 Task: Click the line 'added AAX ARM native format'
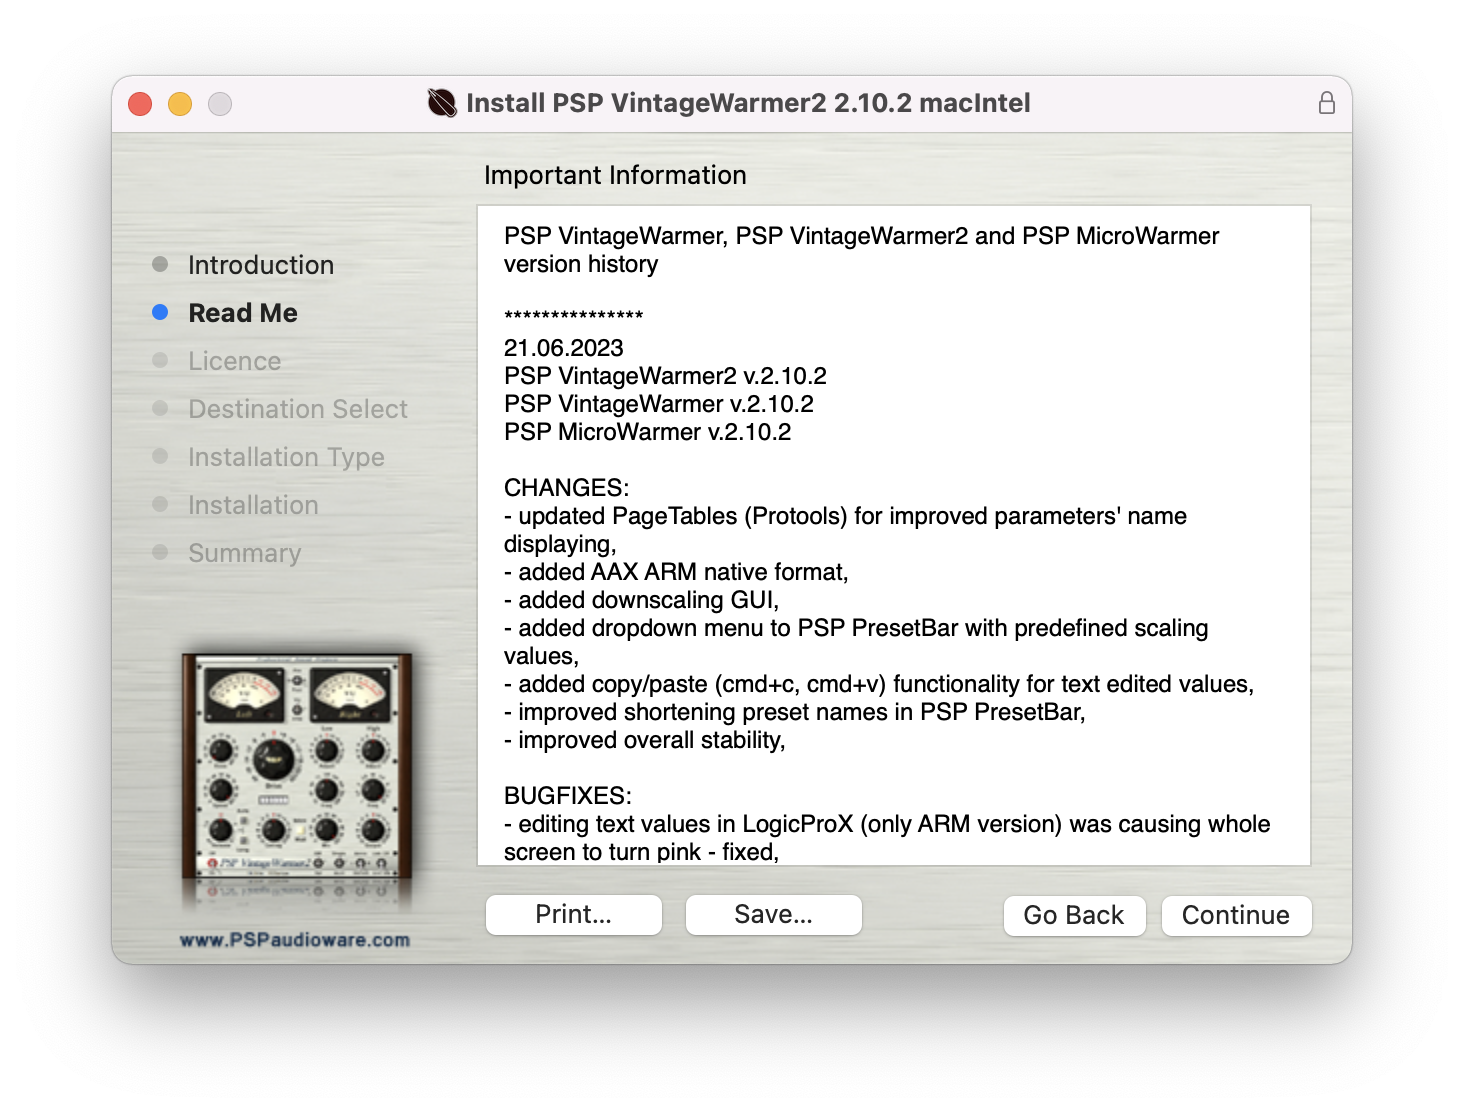(676, 572)
